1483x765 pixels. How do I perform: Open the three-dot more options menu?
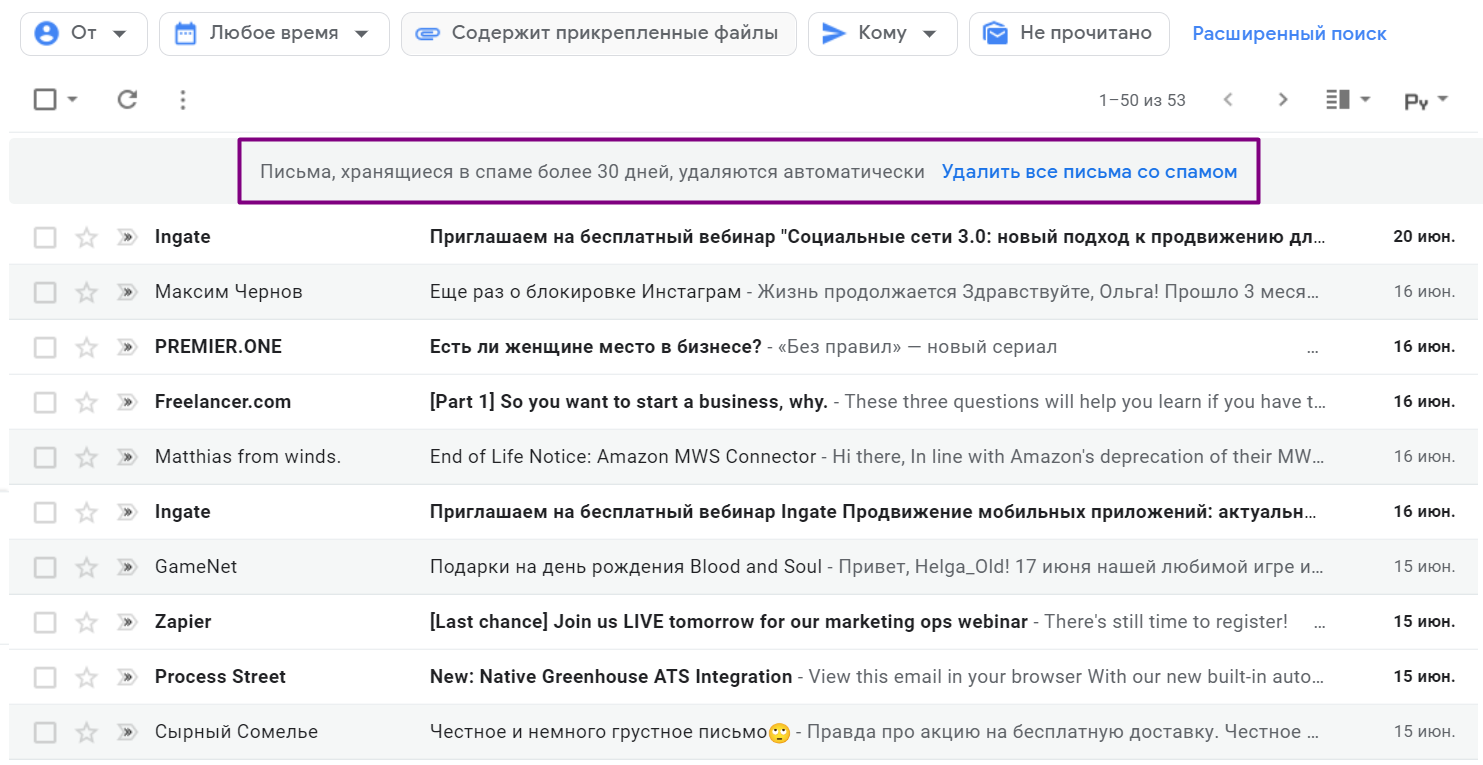(182, 99)
